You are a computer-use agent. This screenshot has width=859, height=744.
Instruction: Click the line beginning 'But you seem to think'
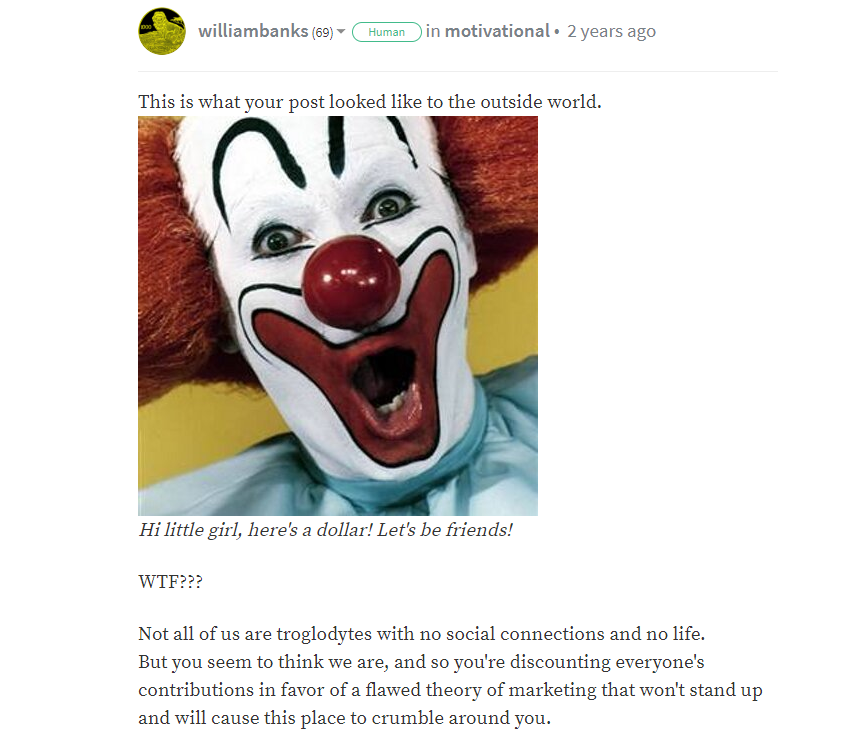[x=421, y=662]
